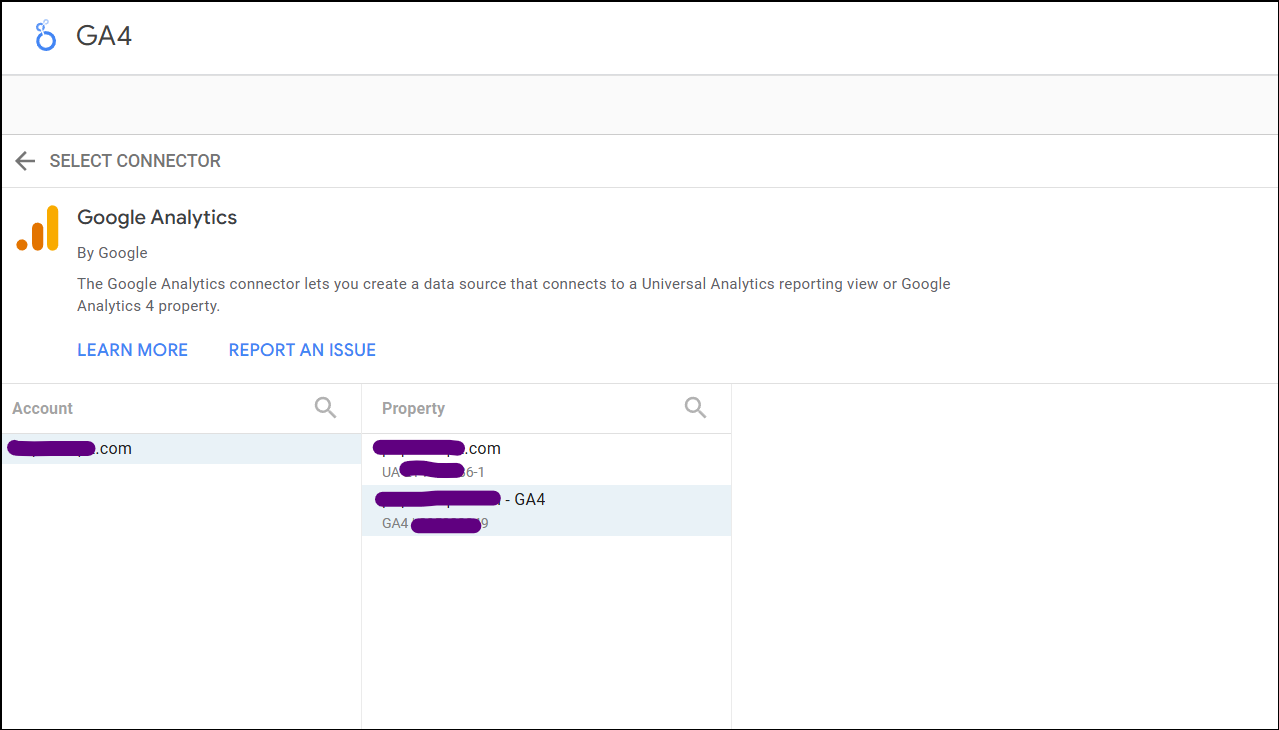Click the GA4 data source title
This screenshot has height=730, width=1279.
click(104, 36)
